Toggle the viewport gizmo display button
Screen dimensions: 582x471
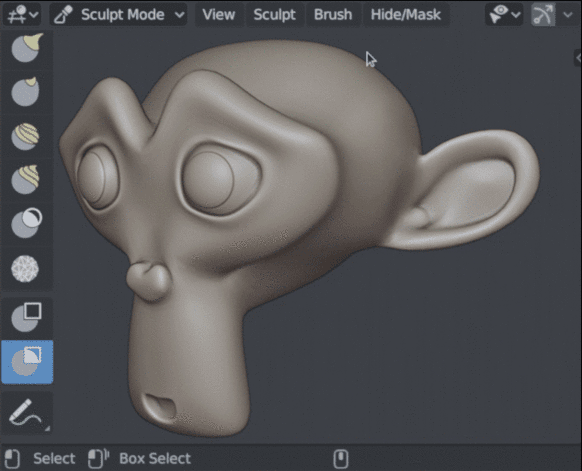click(543, 14)
